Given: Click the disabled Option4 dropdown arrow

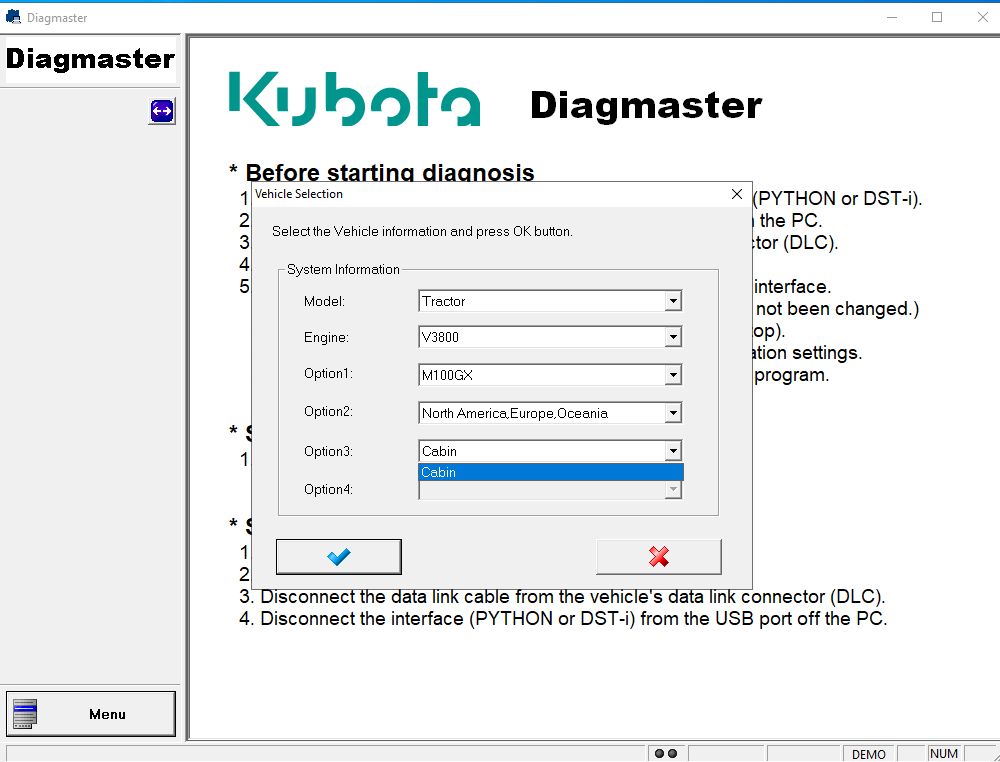Looking at the screenshot, I should point(673,490).
